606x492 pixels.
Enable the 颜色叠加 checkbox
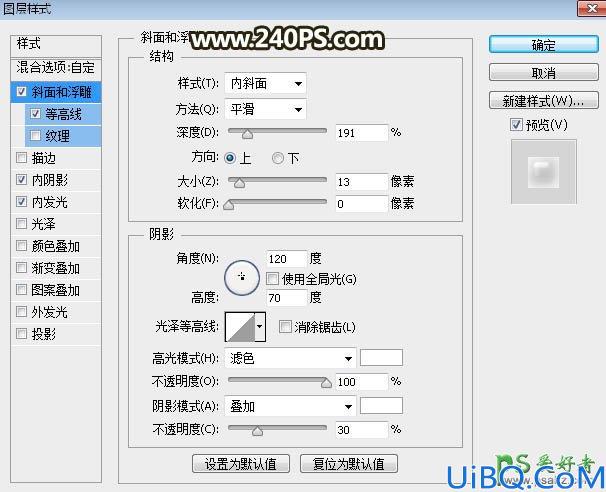21,246
